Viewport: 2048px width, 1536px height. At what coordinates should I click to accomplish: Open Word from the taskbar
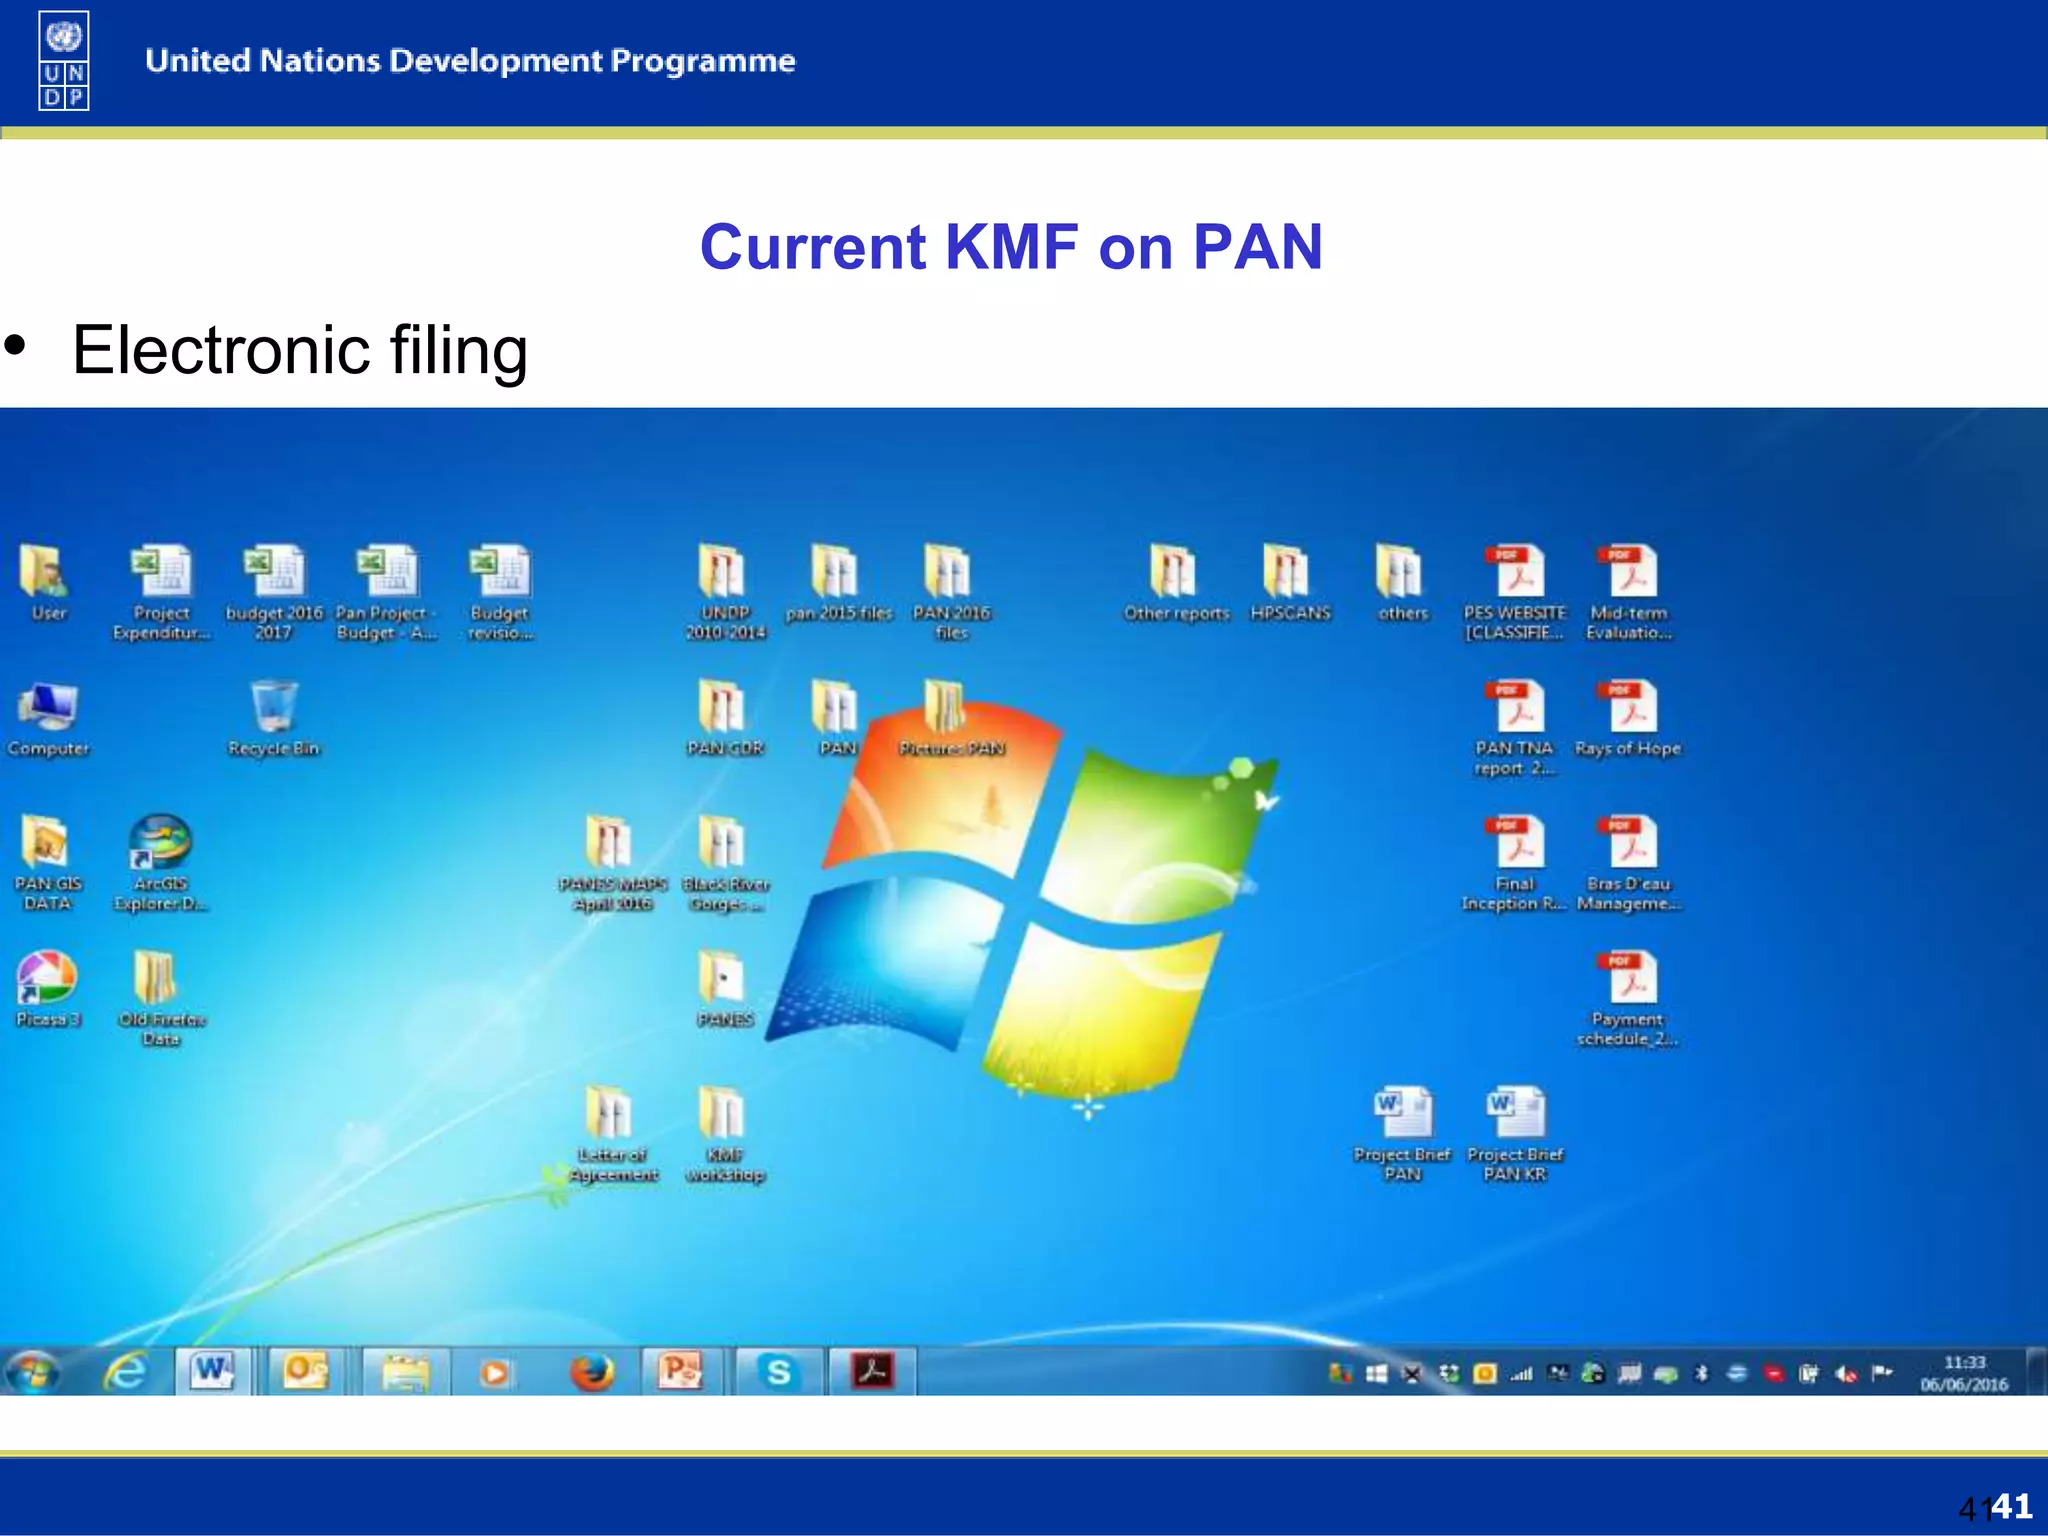[x=213, y=1371]
